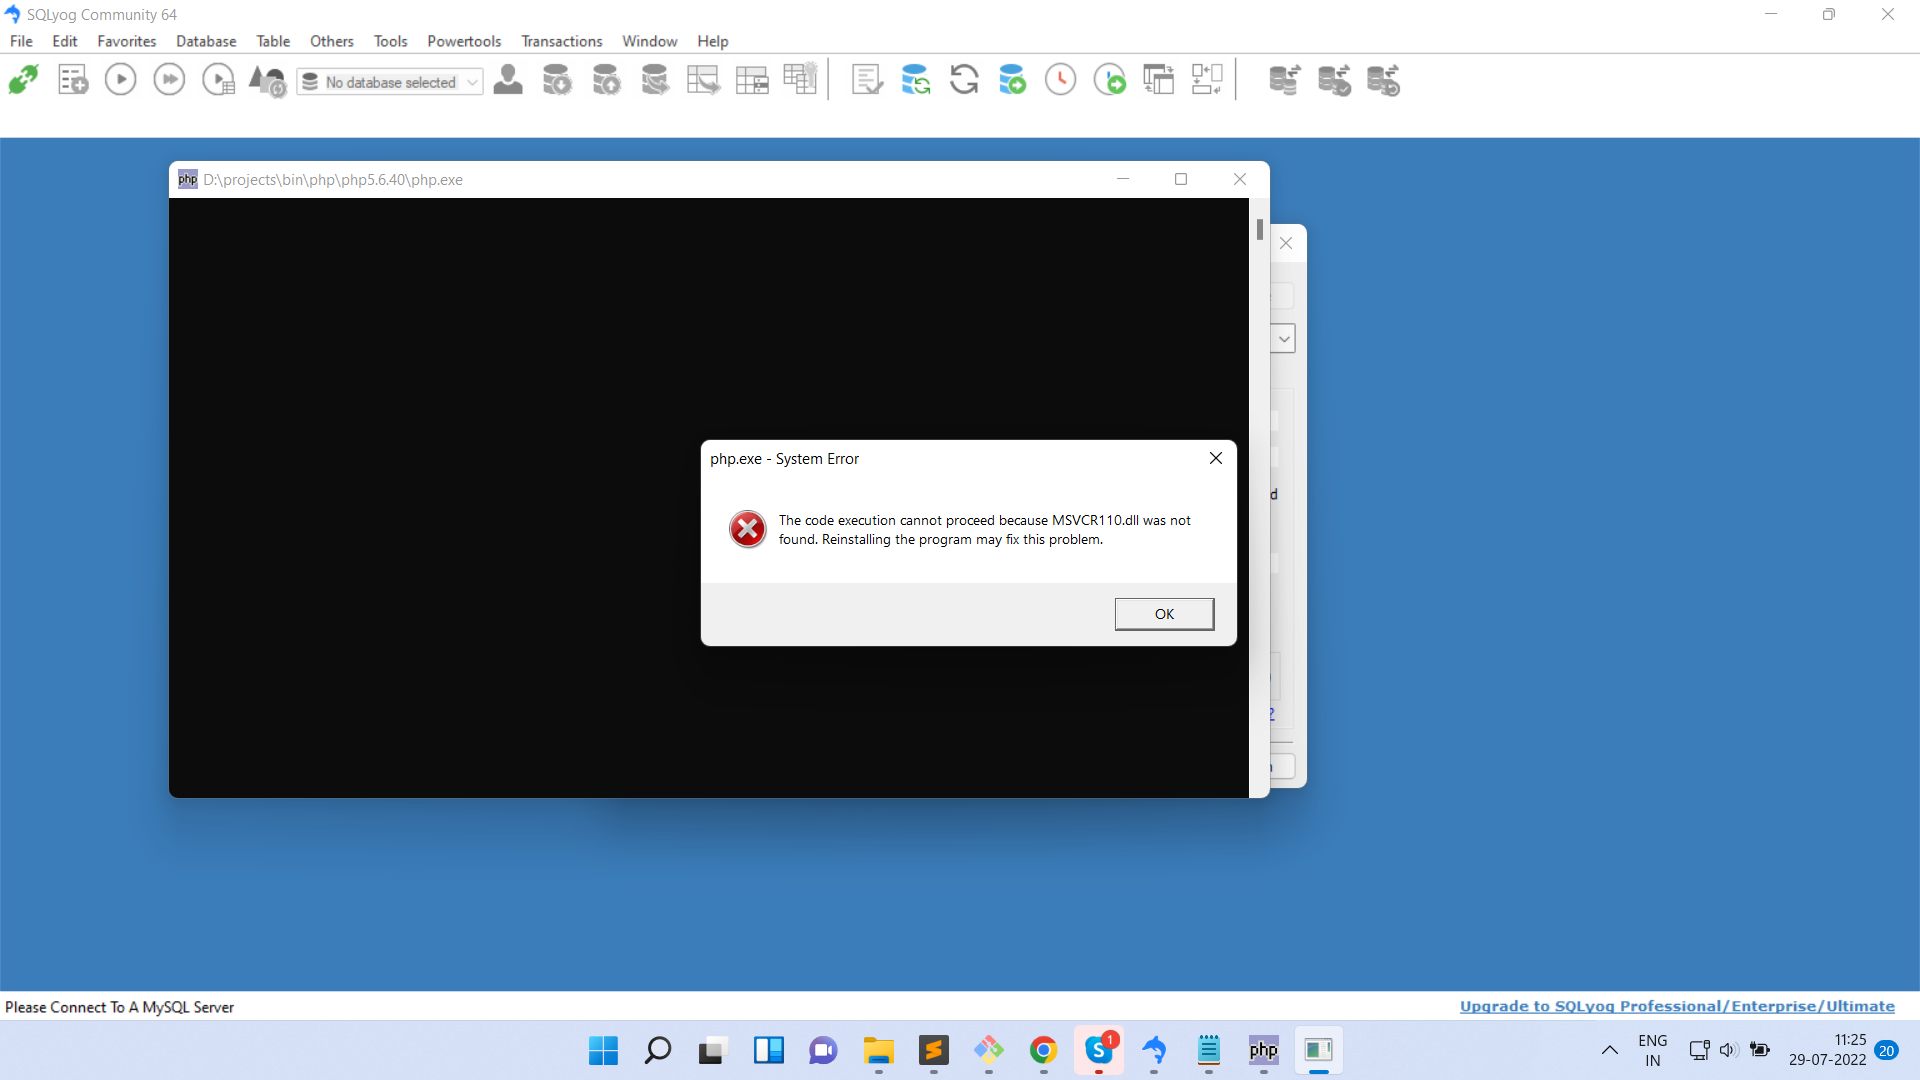Screen dimensions: 1920x1080
Task: Click the Restore from SQL Dump icon
Action: click(655, 80)
